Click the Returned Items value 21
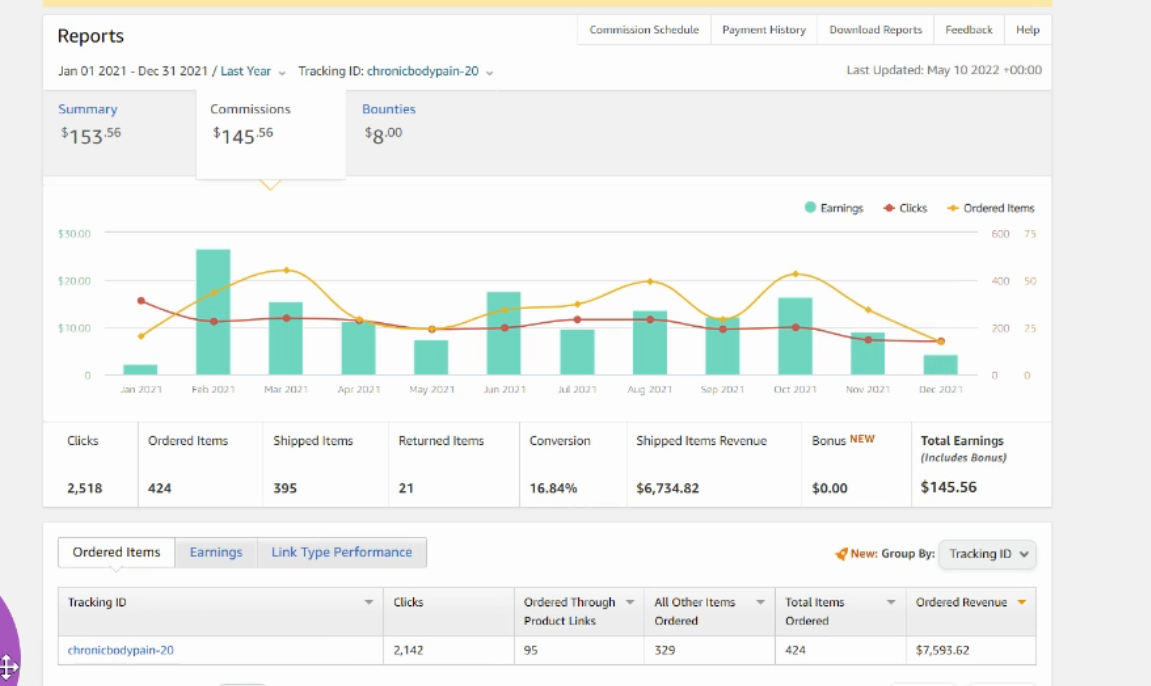The image size is (1151, 686). coord(406,488)
